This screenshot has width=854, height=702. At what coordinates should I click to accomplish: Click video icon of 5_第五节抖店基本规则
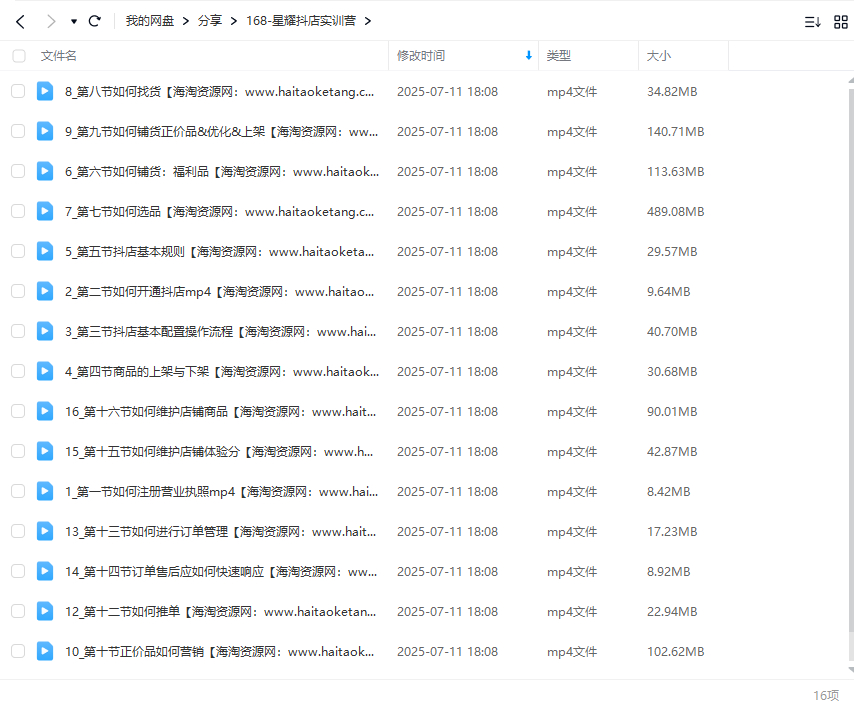click(x=45, y=251)
